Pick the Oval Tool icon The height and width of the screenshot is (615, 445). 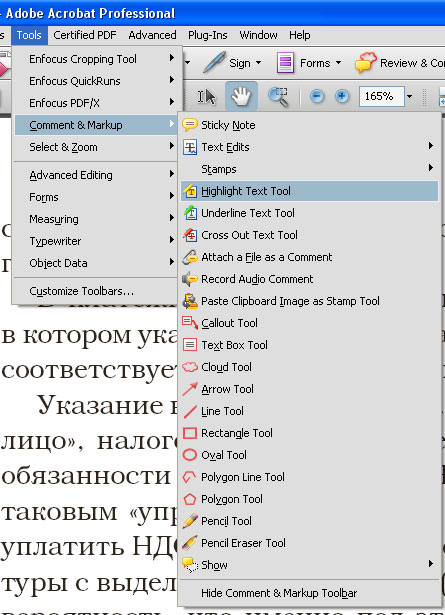[190, 455]
